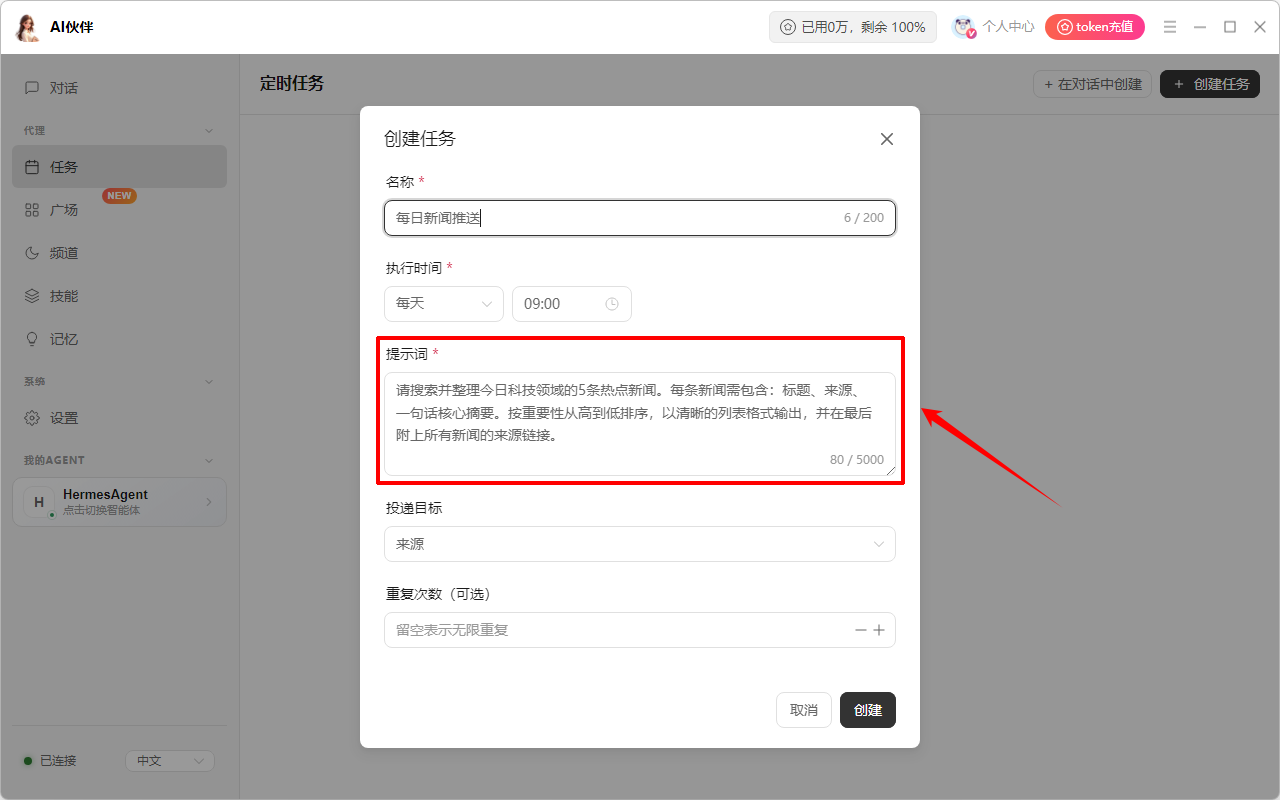Open the 技能 layers icon

coord(32,296)
